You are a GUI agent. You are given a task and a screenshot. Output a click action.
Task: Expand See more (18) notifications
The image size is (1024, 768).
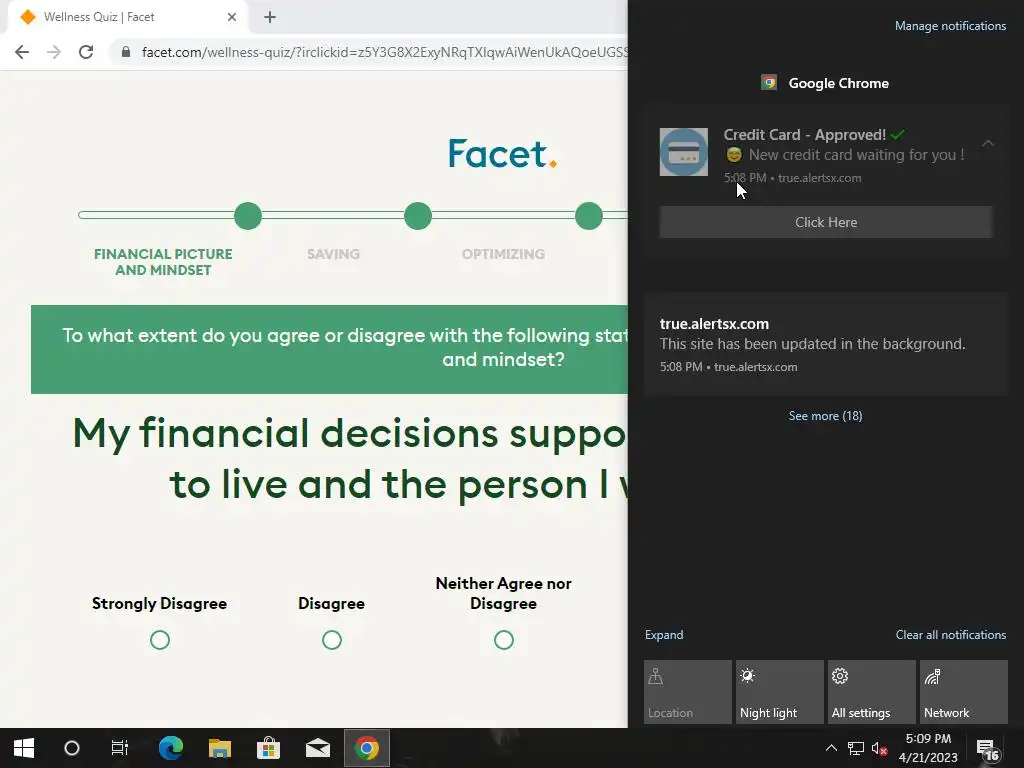(x=825, y=416)
